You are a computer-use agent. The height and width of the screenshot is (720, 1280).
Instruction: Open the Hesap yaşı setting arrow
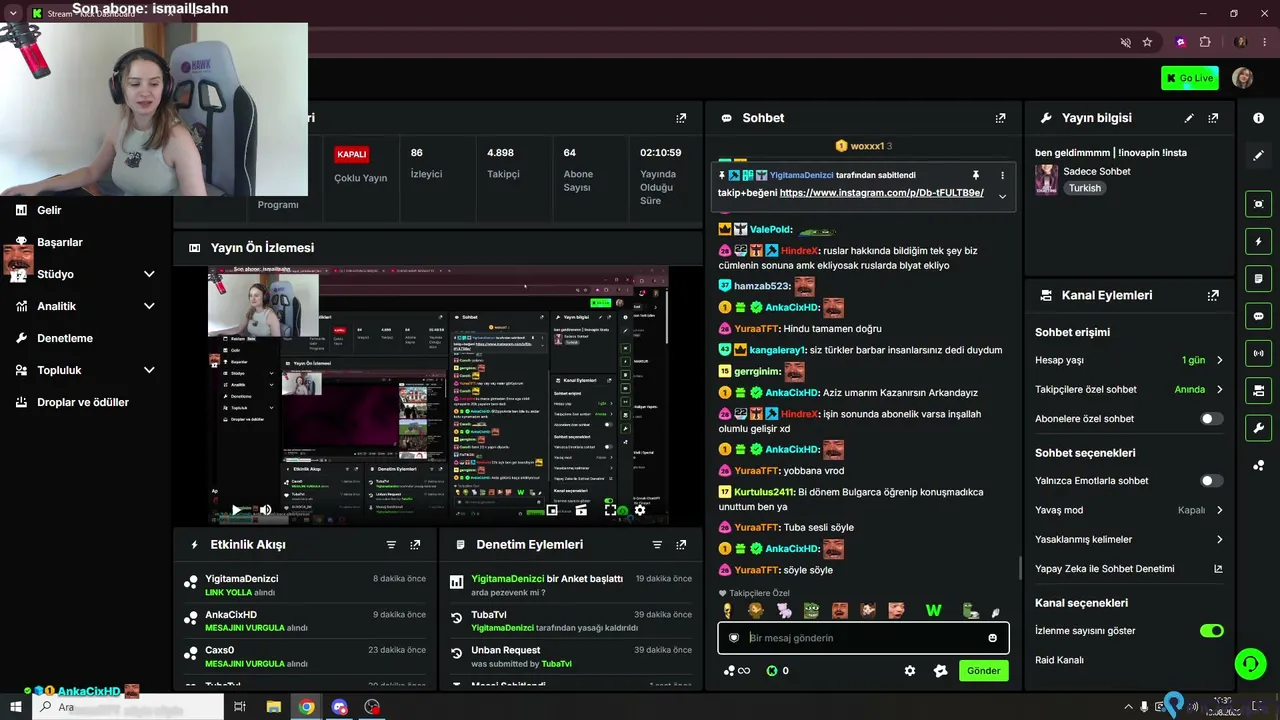click(x=1219, y=360)
